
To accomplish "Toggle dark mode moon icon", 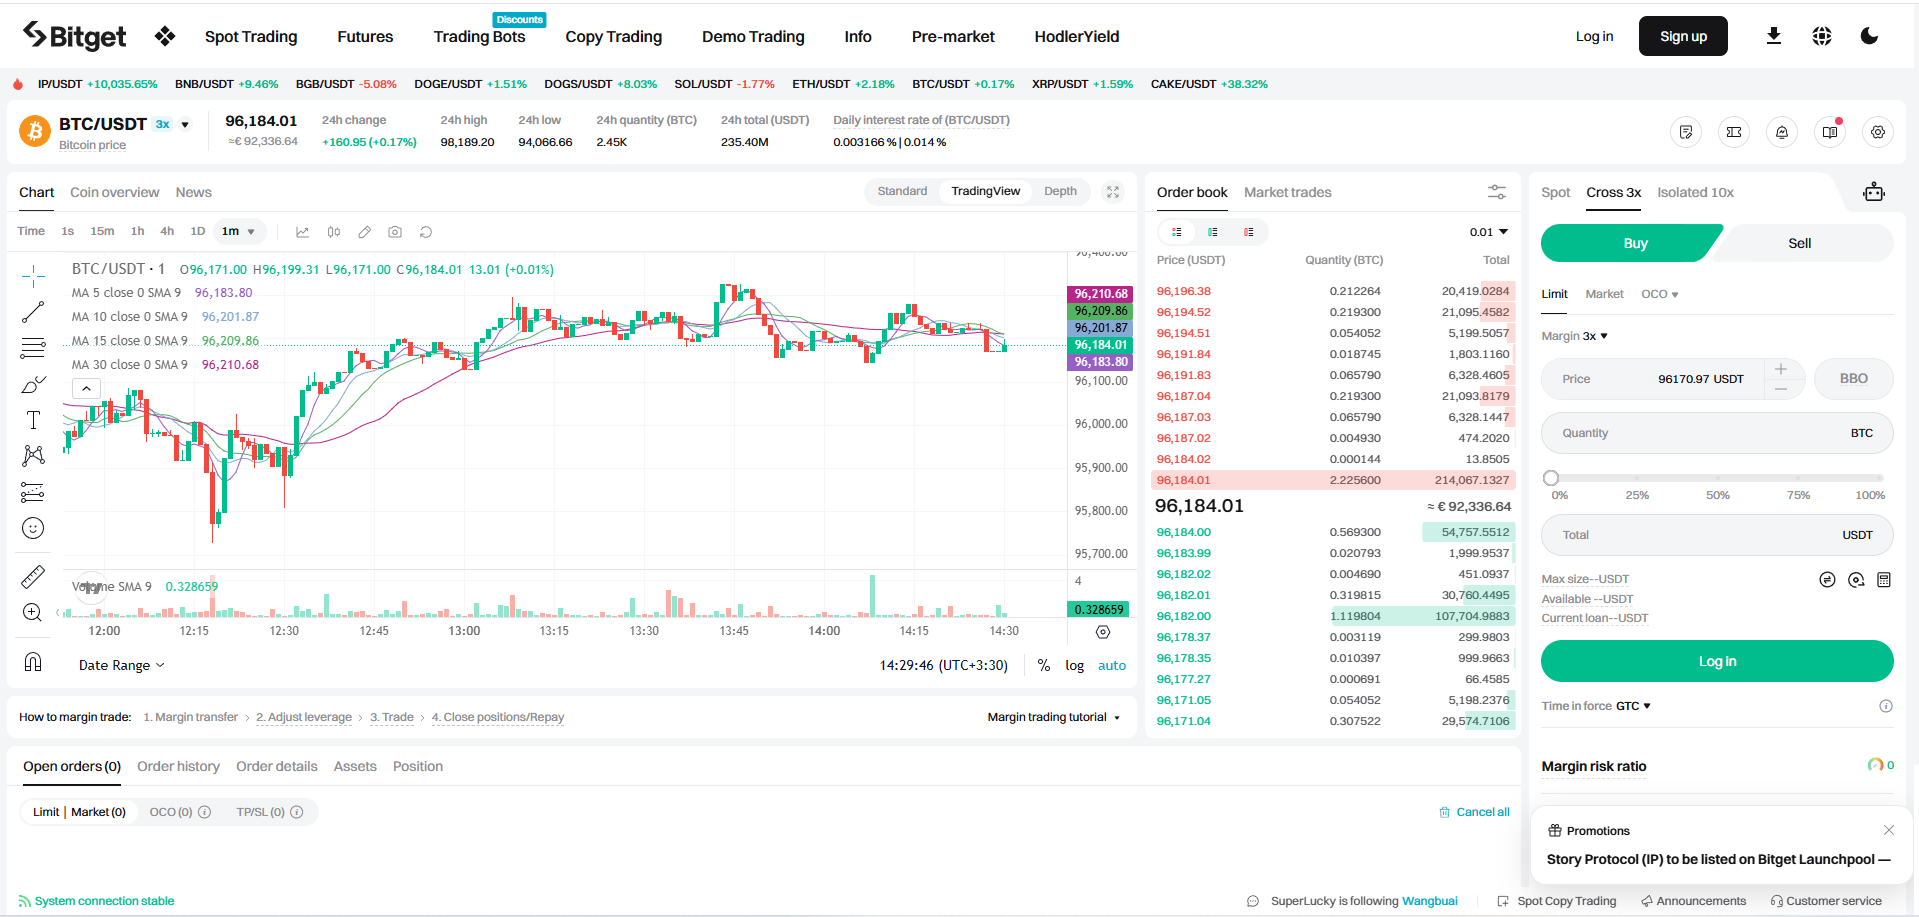I will pos(1869,36).
